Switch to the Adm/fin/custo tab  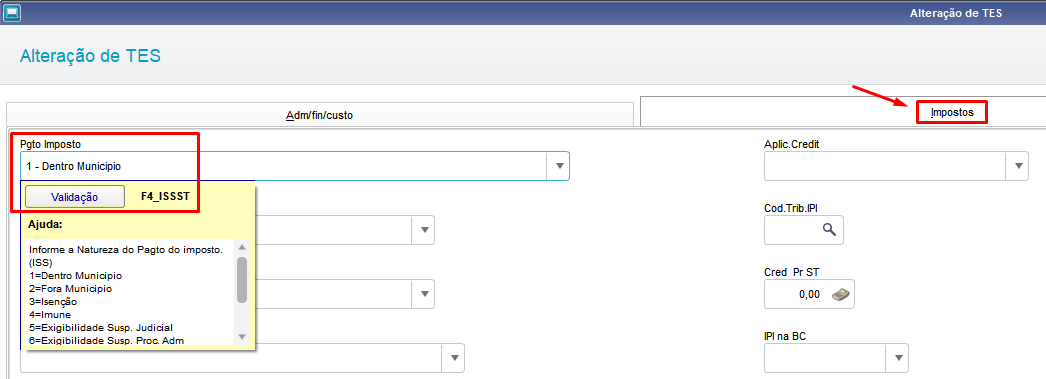point(320,115)
